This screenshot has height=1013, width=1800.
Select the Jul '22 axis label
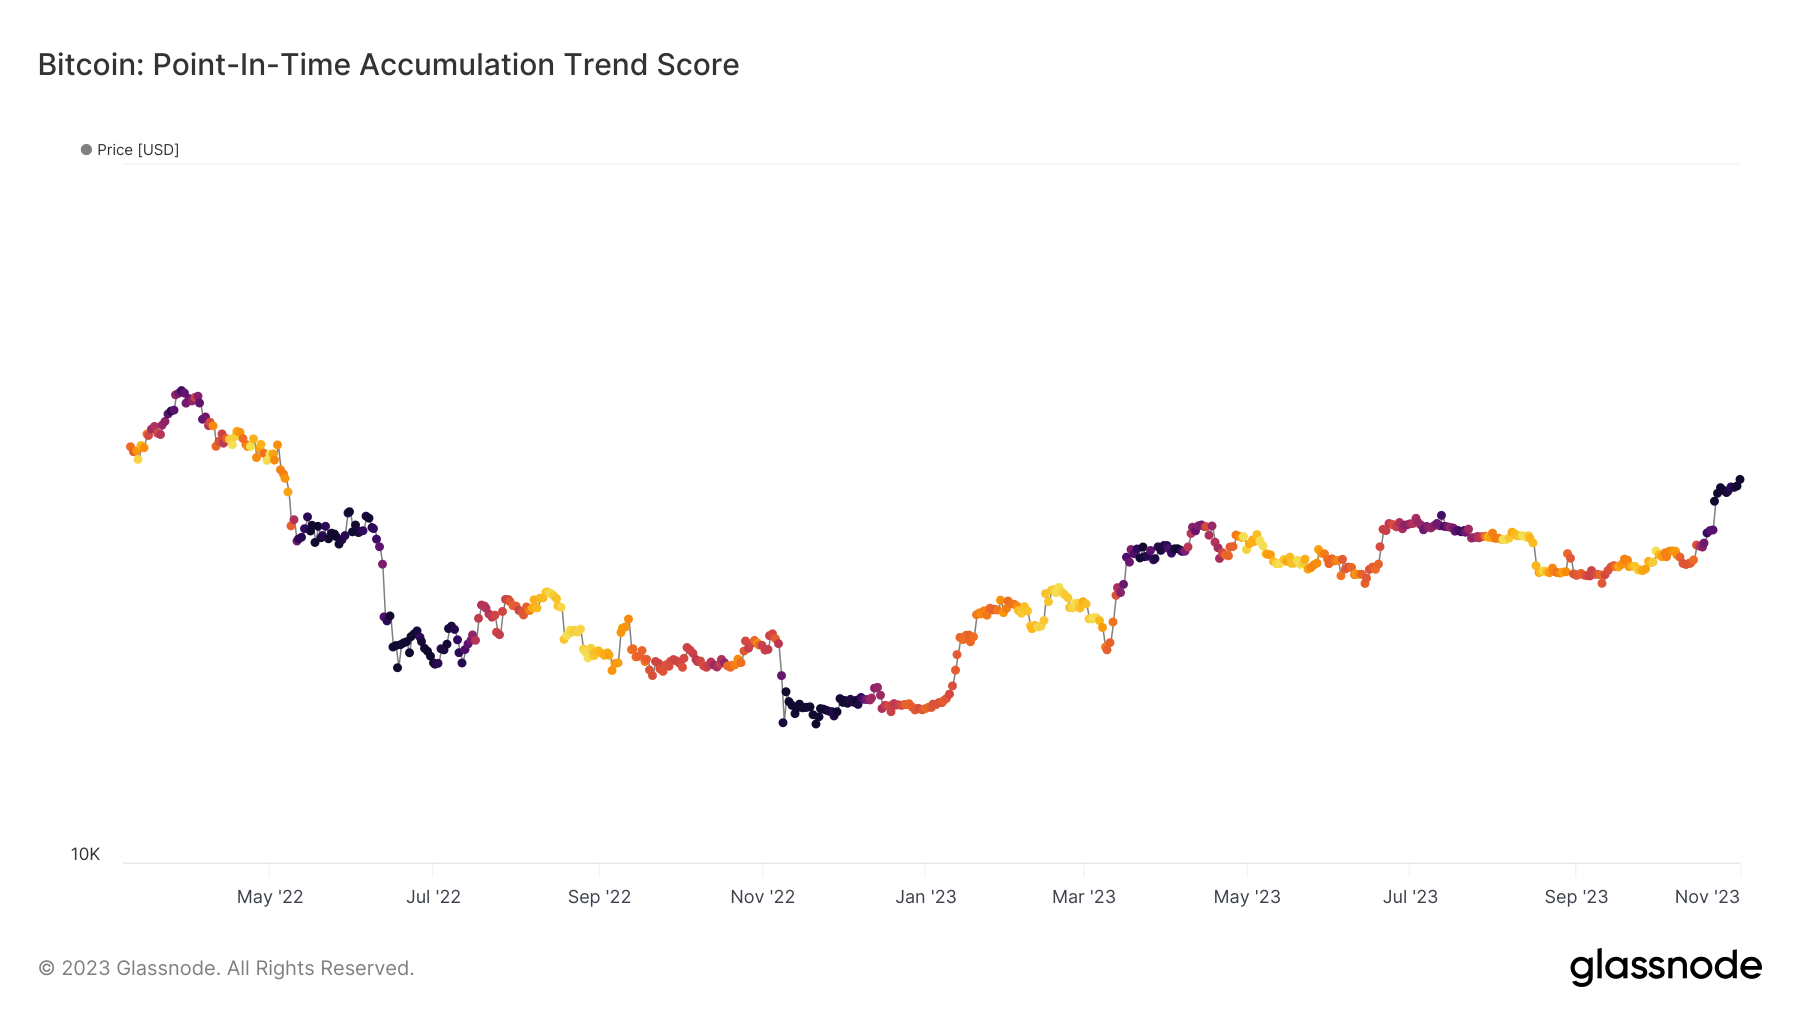(x=433, y=897)
